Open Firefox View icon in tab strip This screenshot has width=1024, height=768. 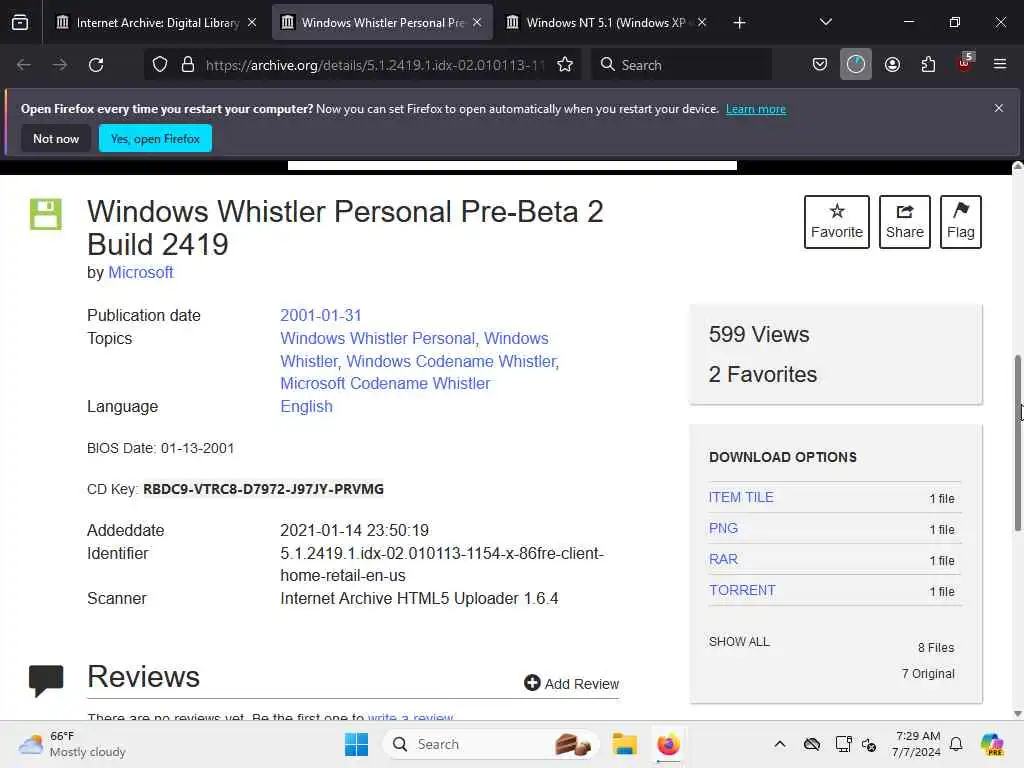click(20, 22)
